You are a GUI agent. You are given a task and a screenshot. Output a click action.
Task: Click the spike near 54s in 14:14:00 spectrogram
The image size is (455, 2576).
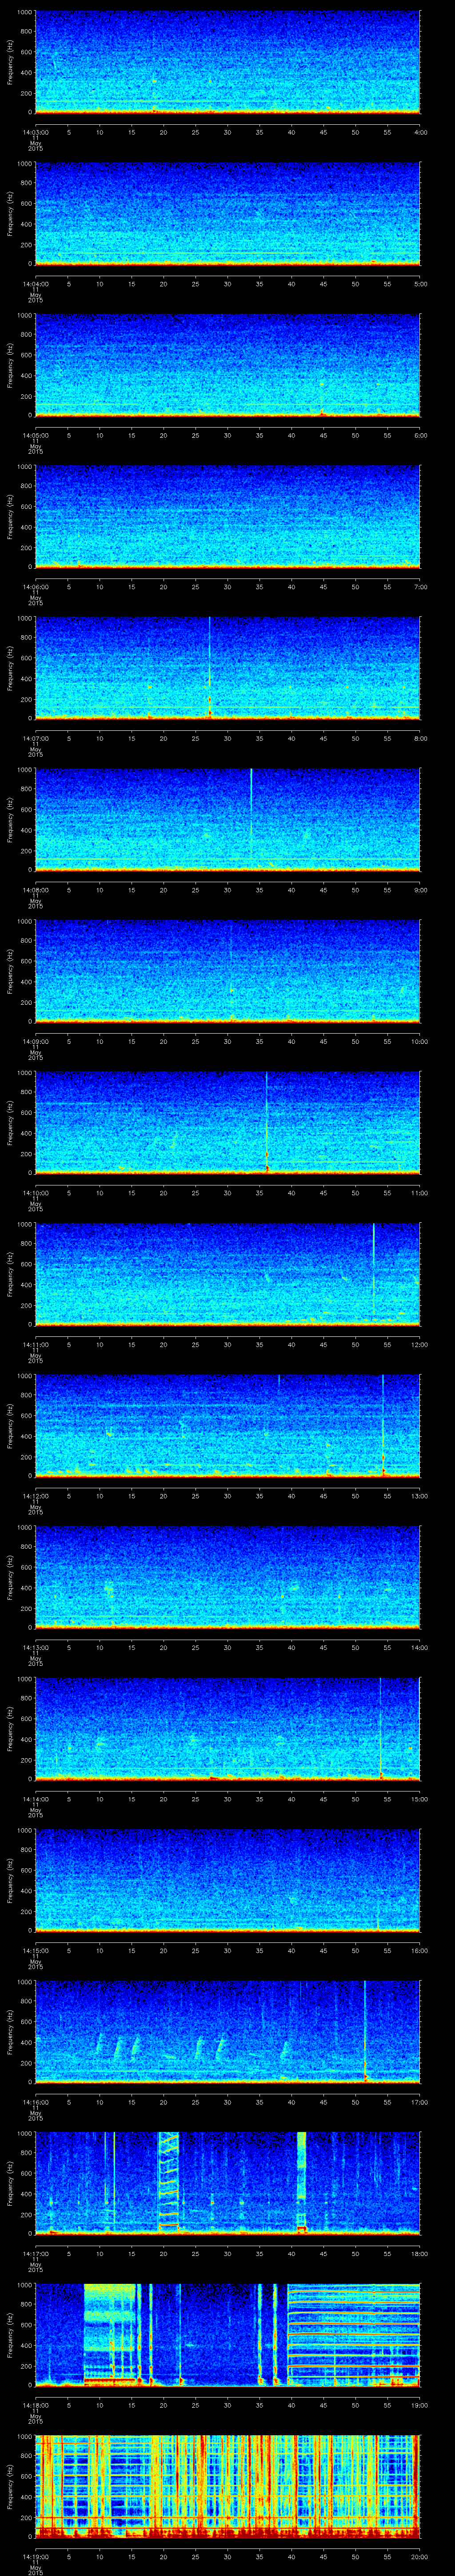pos(381,1728)
